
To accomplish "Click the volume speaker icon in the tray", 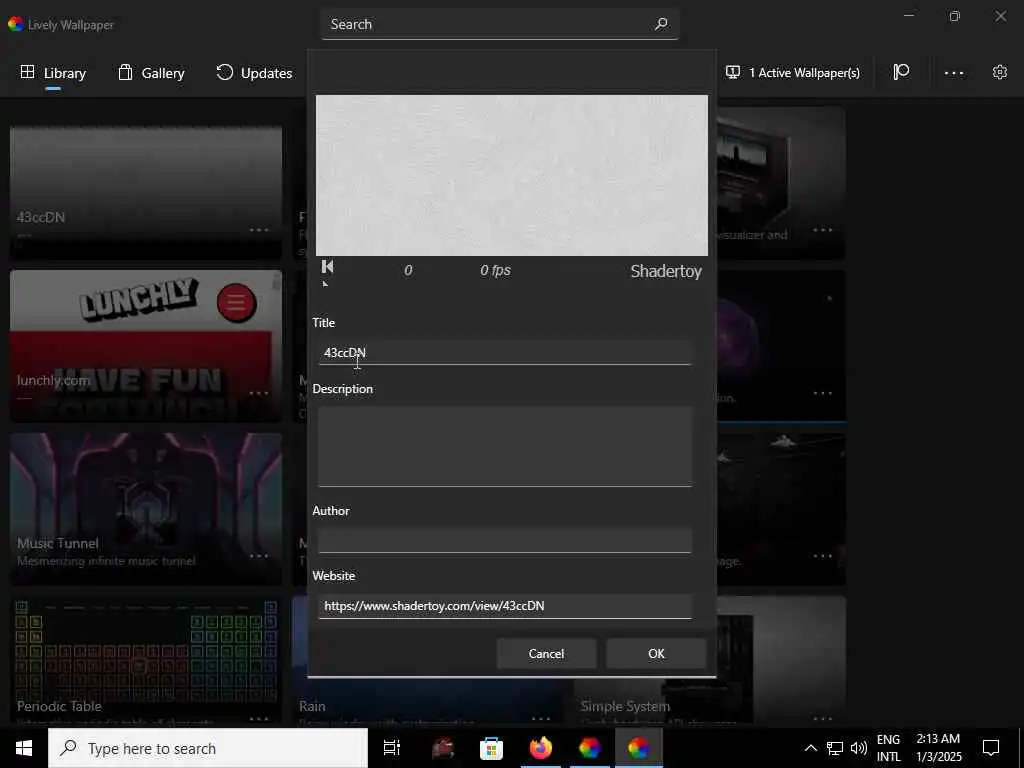I will click(859, 748).
